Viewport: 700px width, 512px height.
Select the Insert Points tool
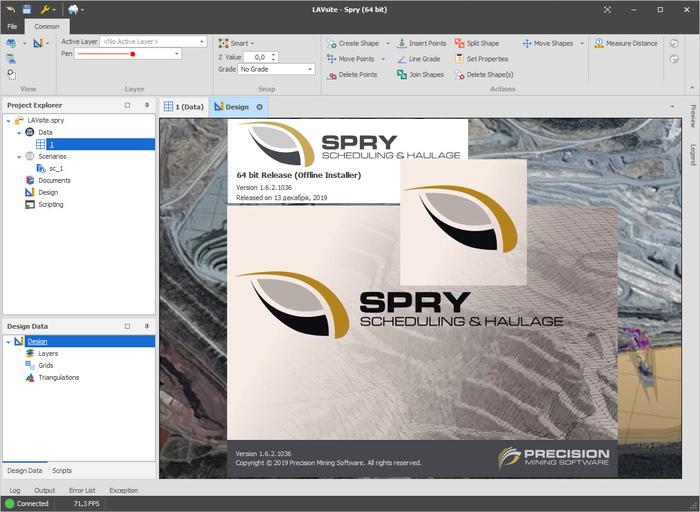[422, 43]
